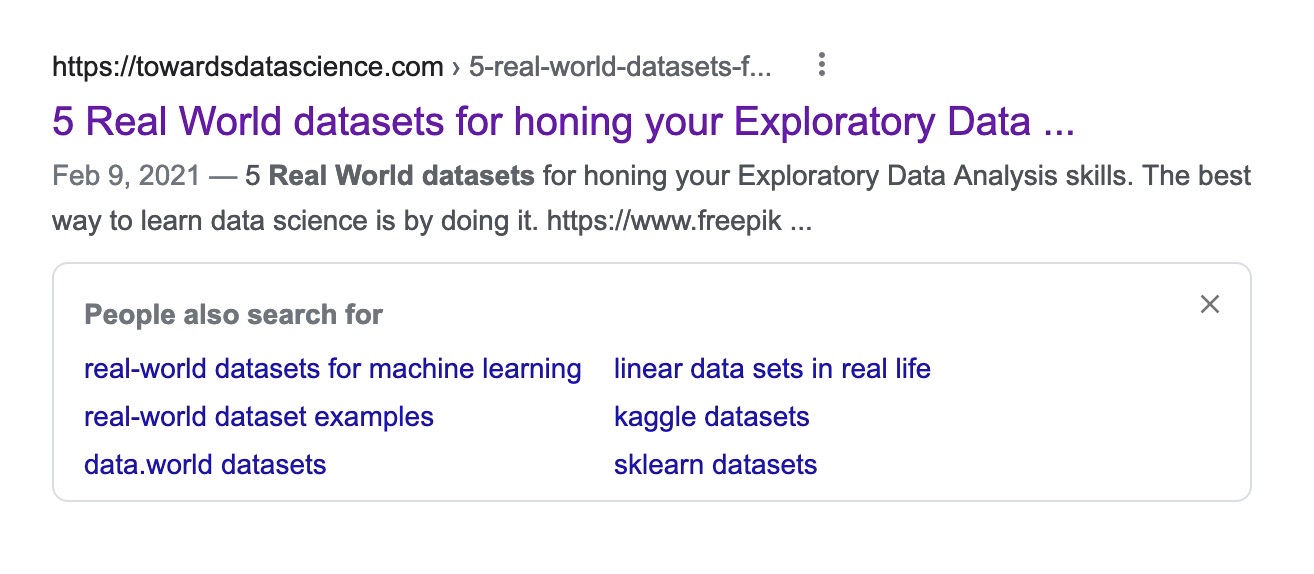Click the People also search for heading
This screenshot has height=574, width=1314.
[x=233, y=315]
